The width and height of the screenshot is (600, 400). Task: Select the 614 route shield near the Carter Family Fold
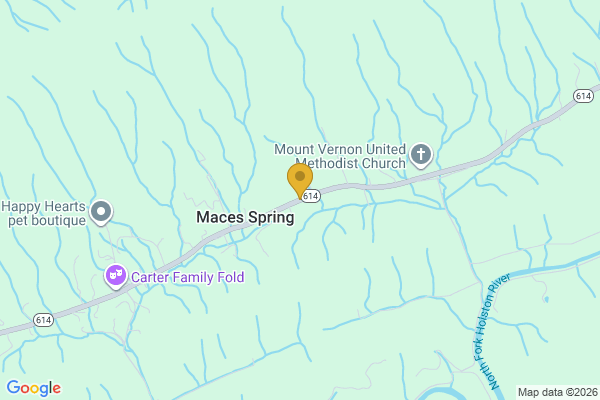(43, 320)
